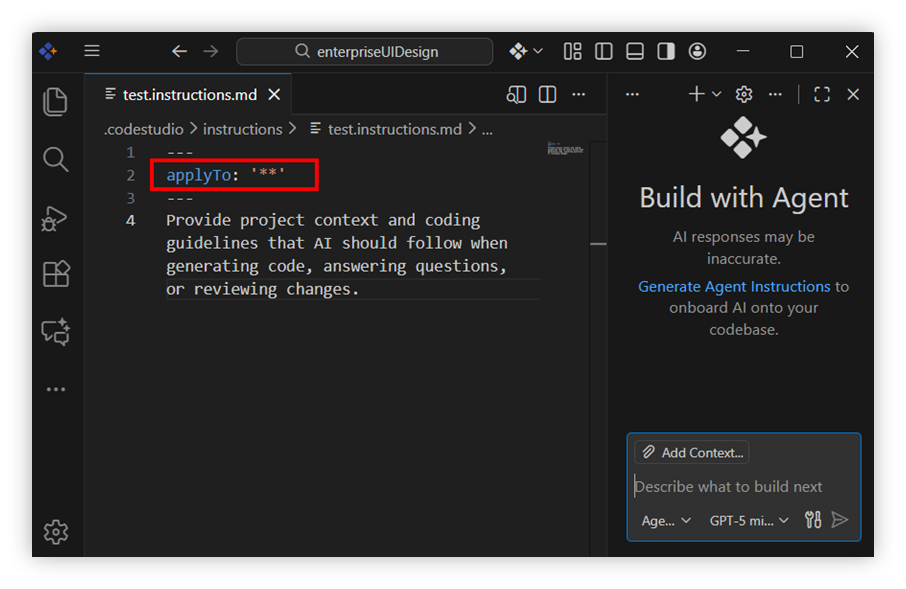This screenshot has width=906, height=589.
Task: Select the test.instructions.md editor tab
Action: [x=189, y=94]
